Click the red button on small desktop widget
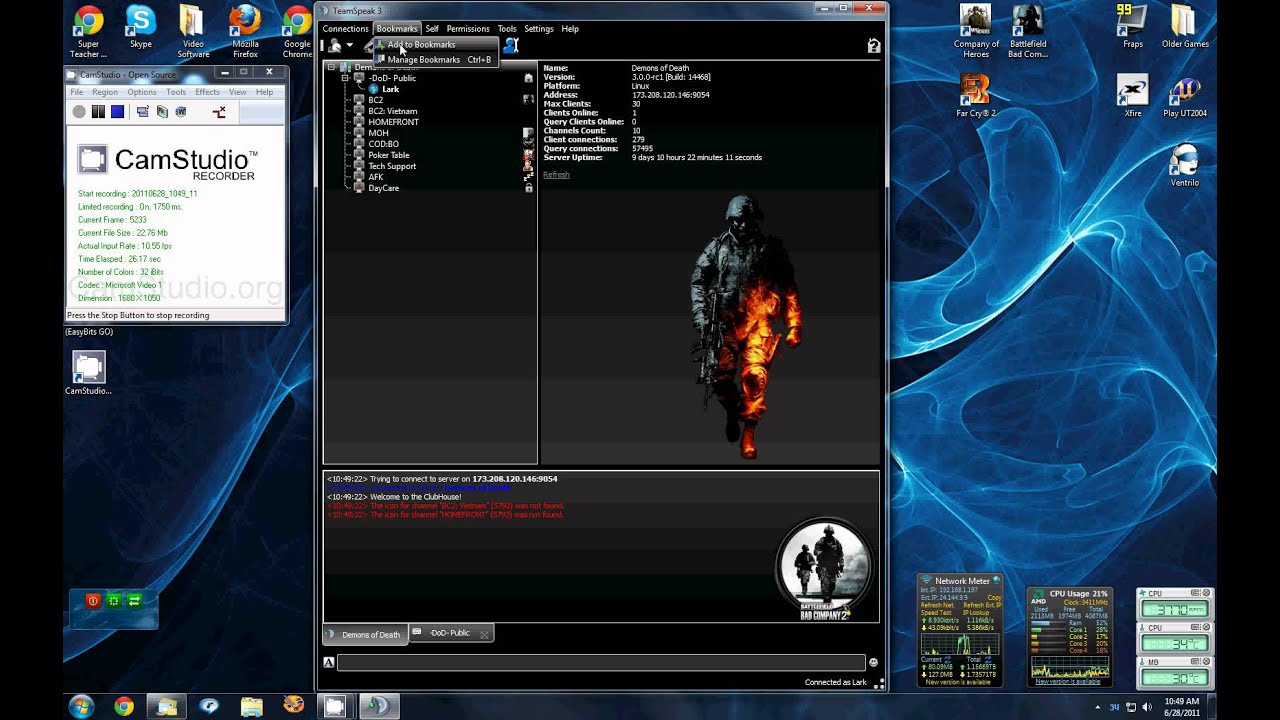 tap(93, 601)
